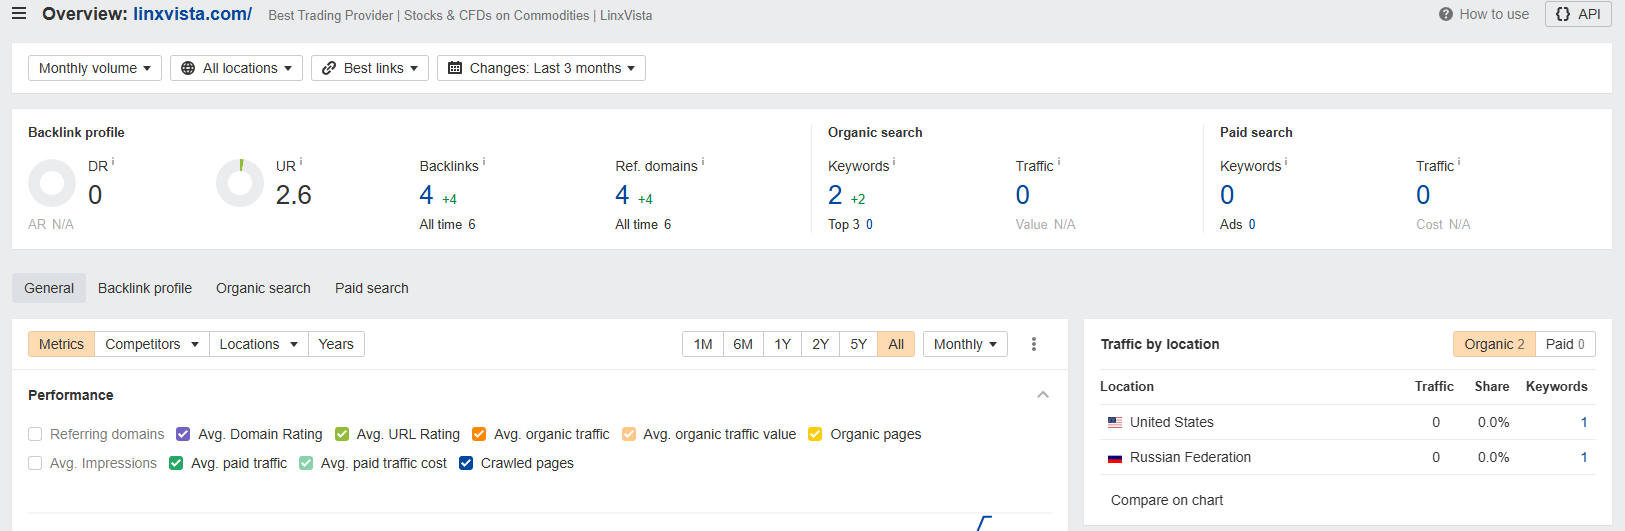Toggle the Avg. organic traffic checkbox
Image resolution: width=1625 pixels, height=531 pixels.
479,434
